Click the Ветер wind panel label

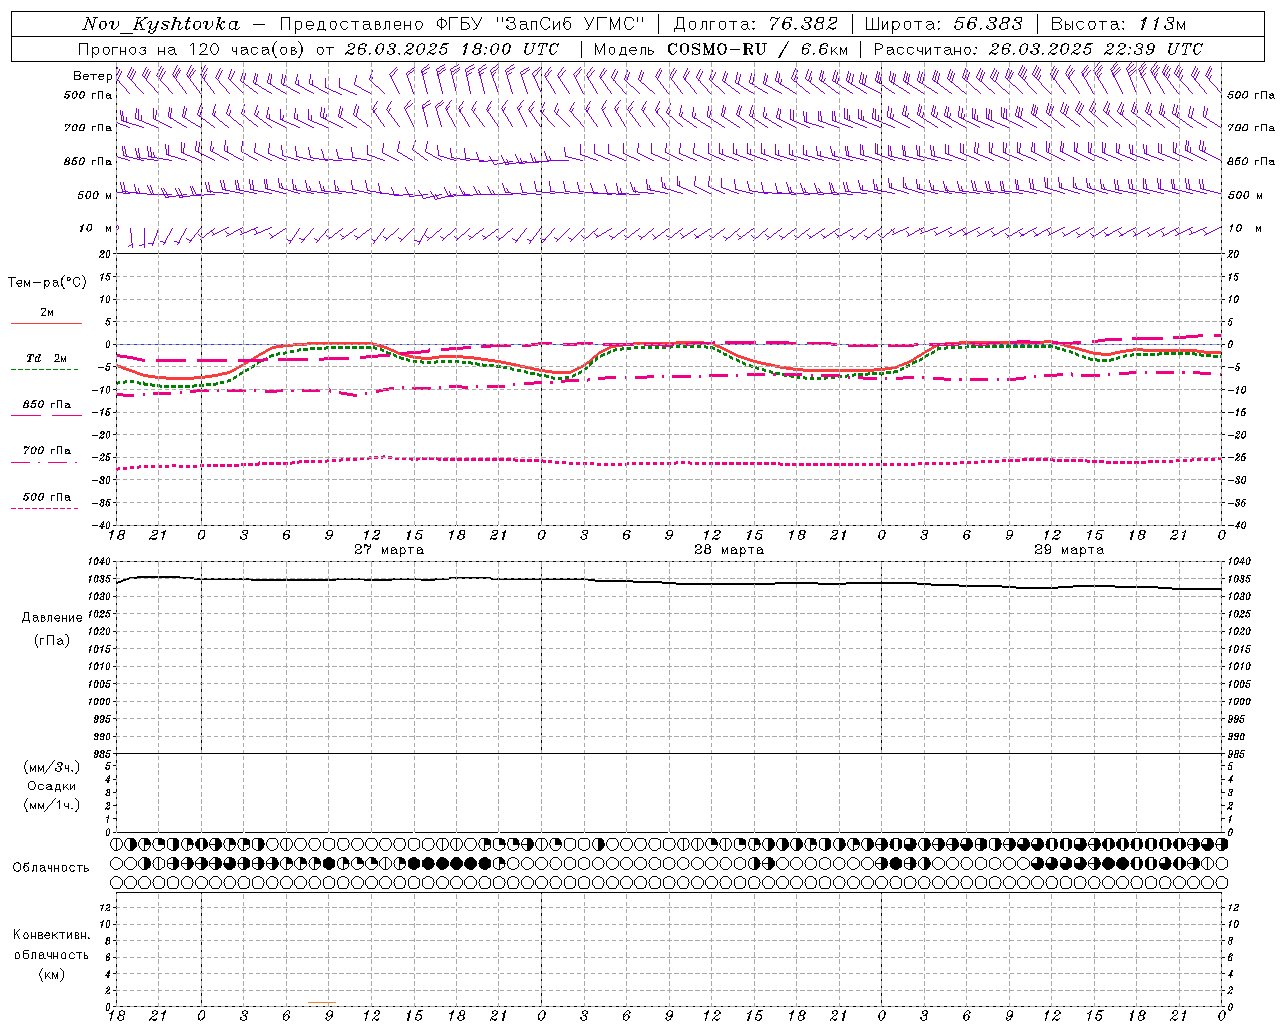(92, 76)
